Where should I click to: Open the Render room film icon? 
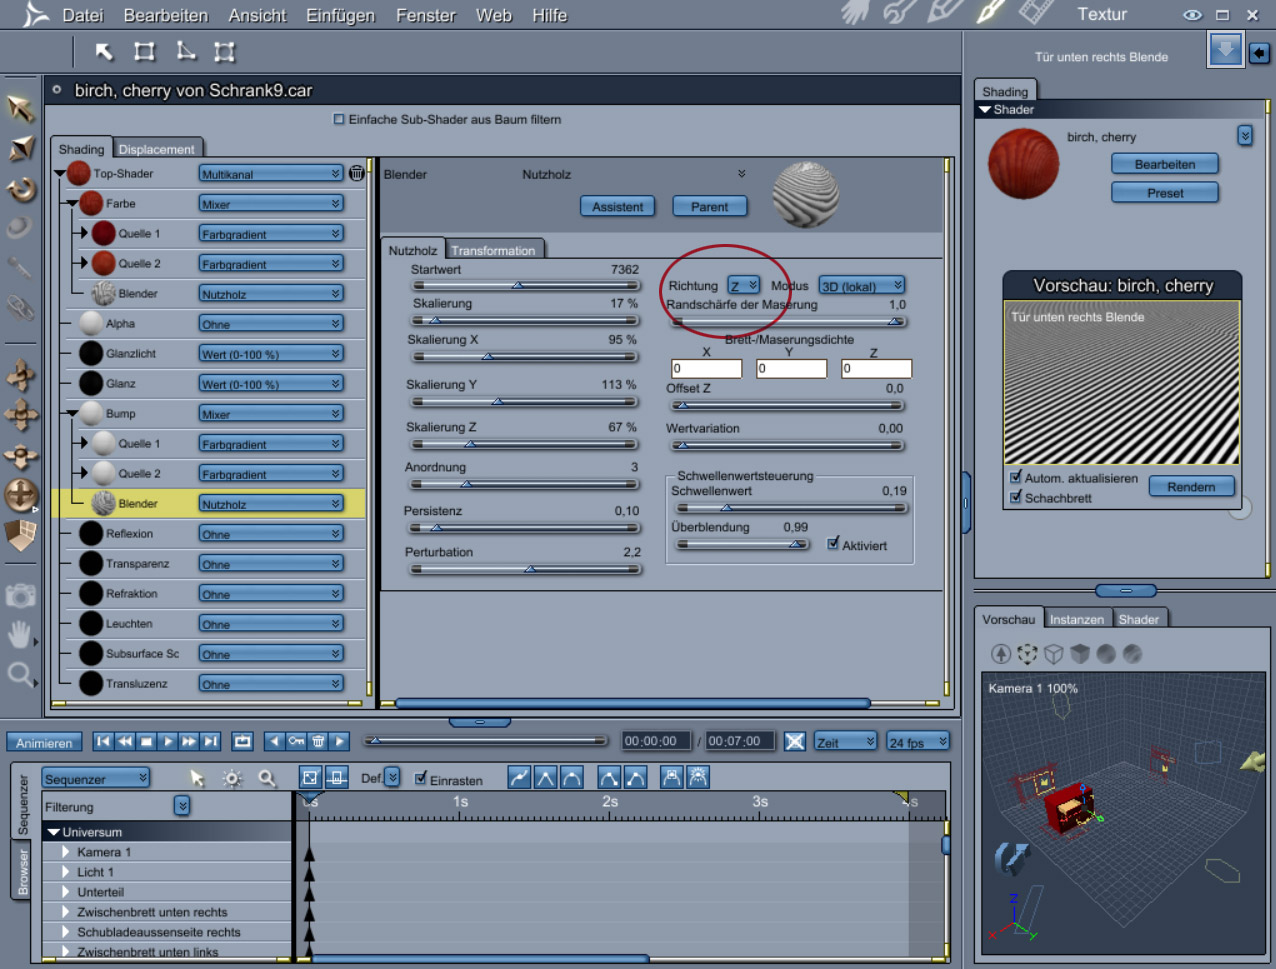point(1036,13)
